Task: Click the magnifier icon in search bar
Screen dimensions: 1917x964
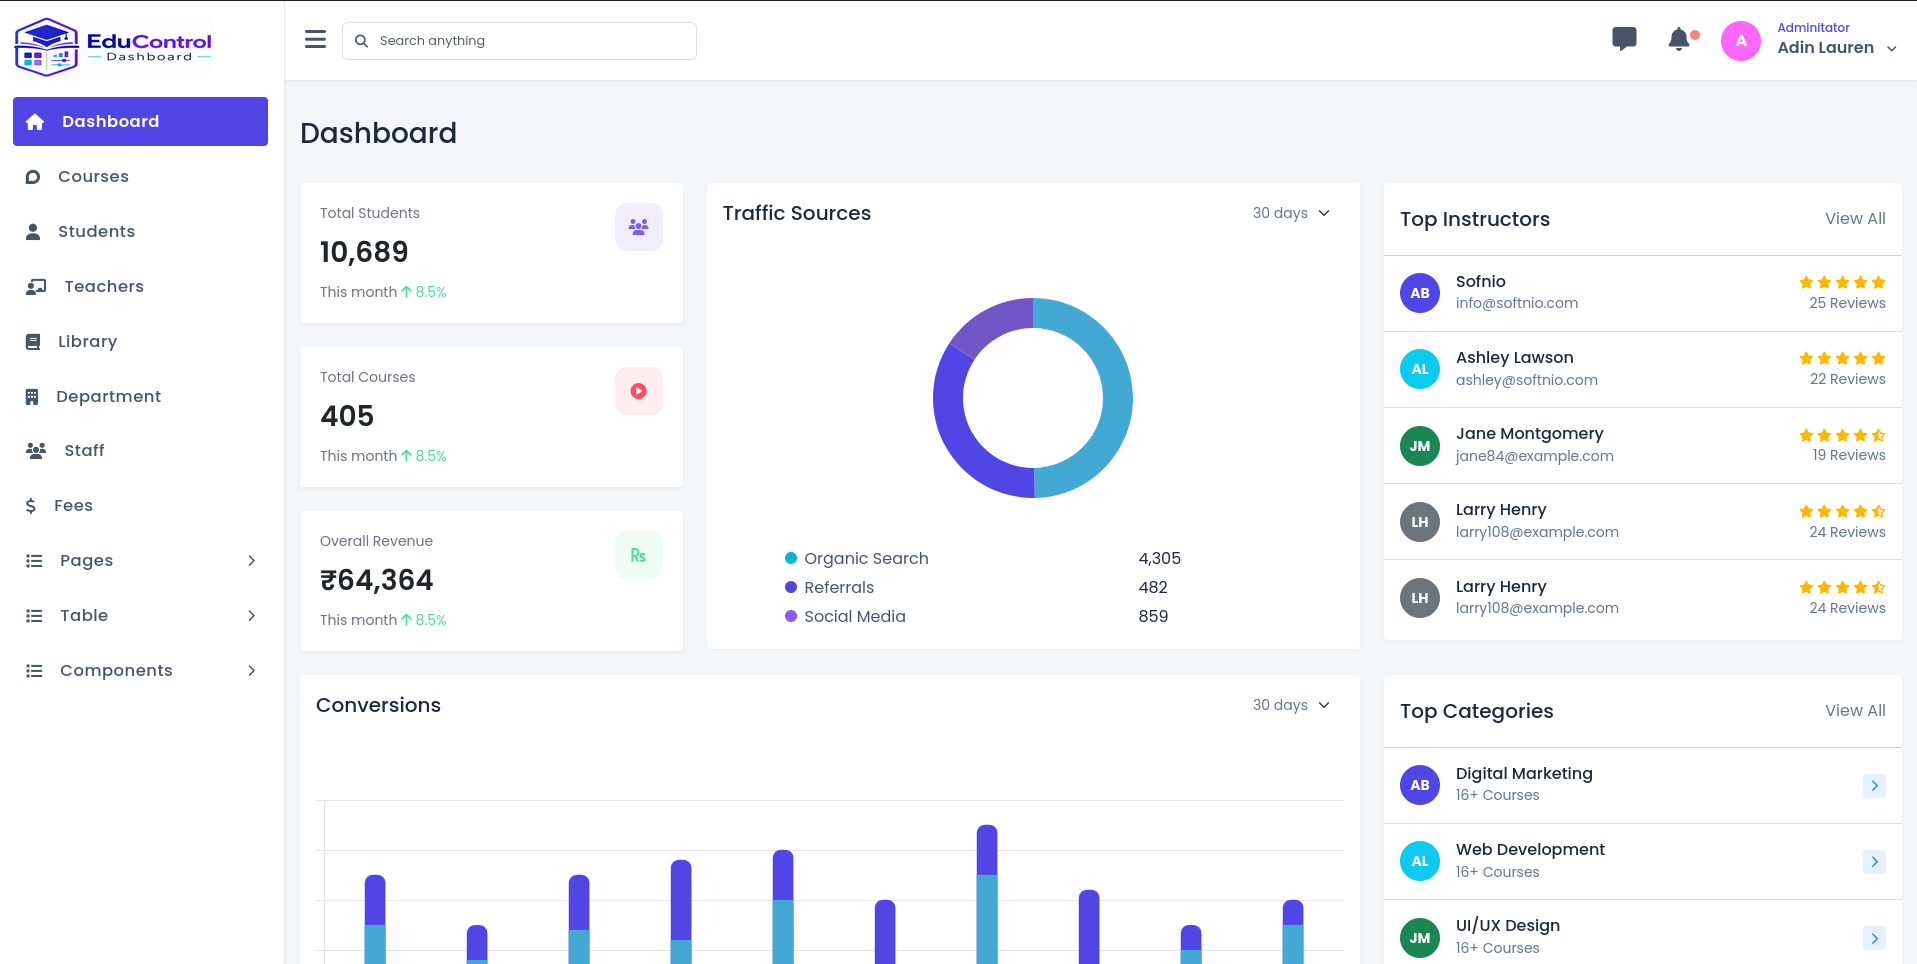Action: pos(362,41)
